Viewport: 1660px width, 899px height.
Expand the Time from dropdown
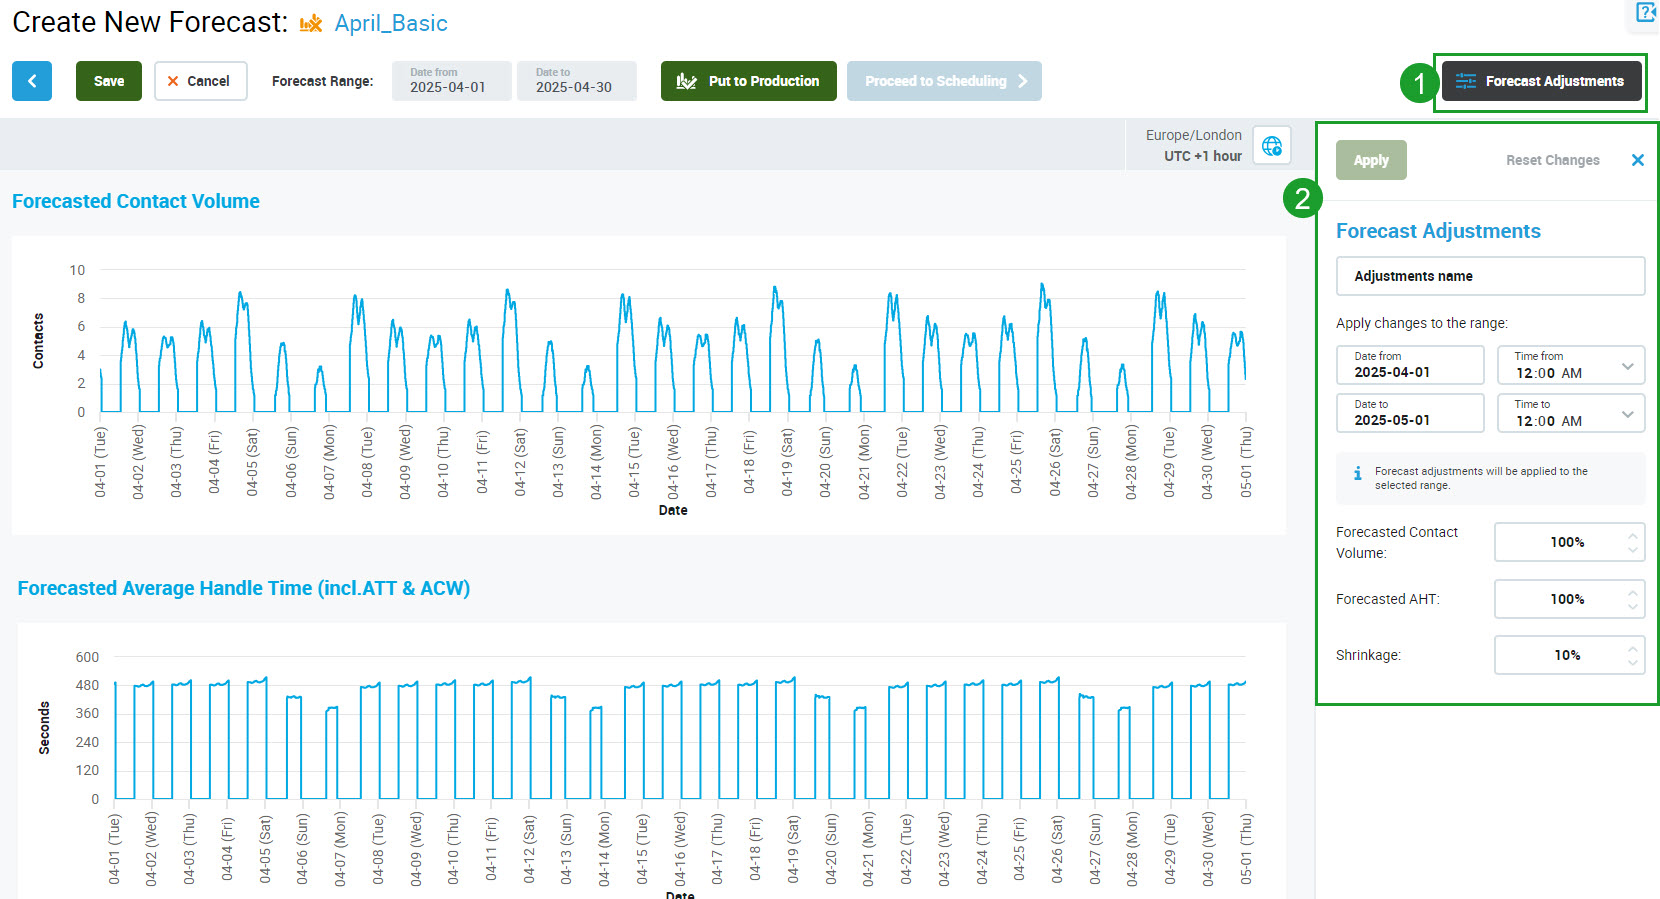click(x=1627, y=366)
